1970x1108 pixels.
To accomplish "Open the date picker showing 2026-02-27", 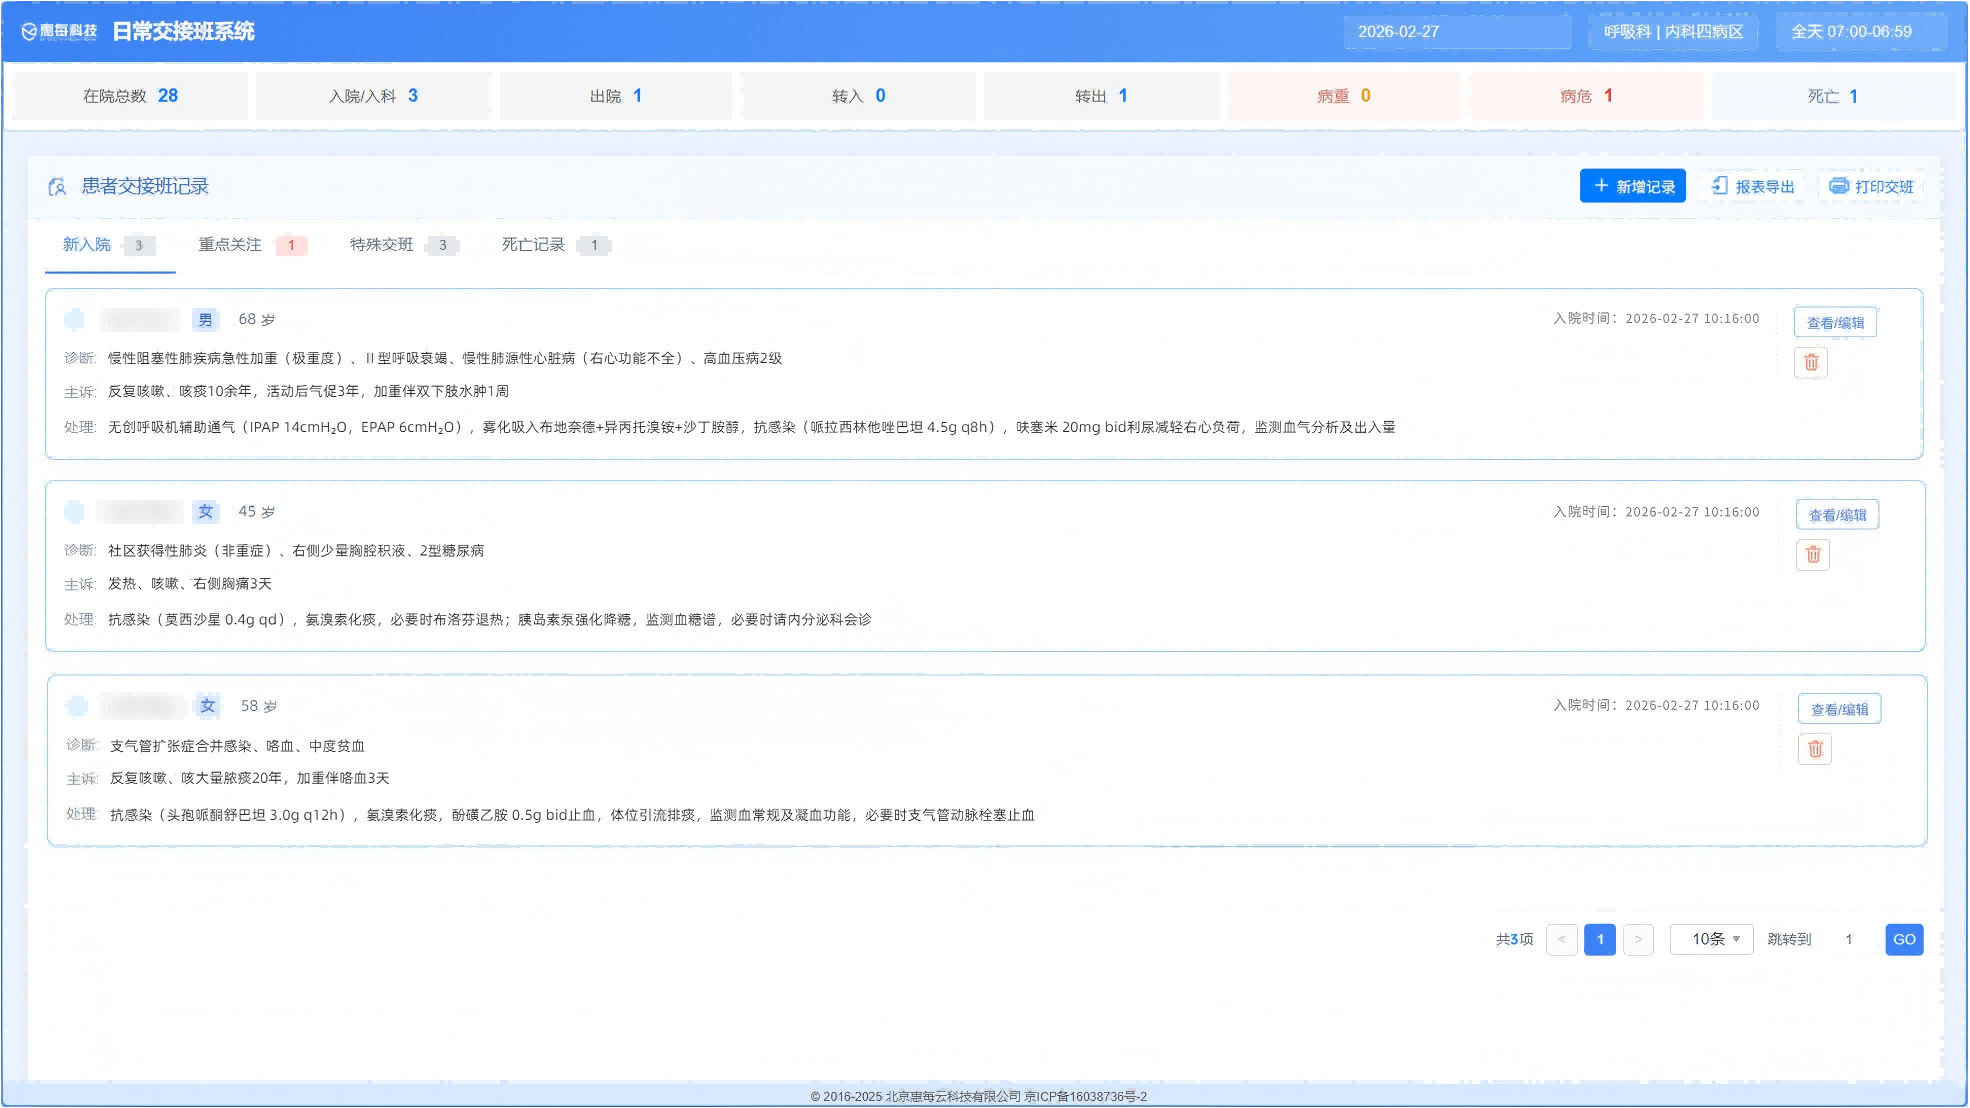I will [1457, 31].
